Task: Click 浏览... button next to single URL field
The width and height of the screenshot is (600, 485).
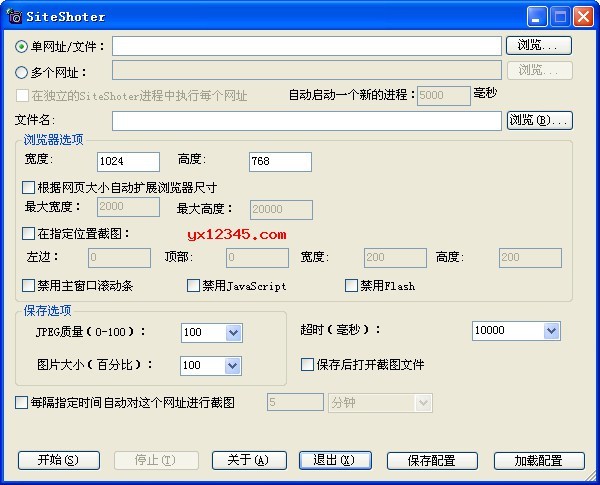Action: tap(539, 46)
